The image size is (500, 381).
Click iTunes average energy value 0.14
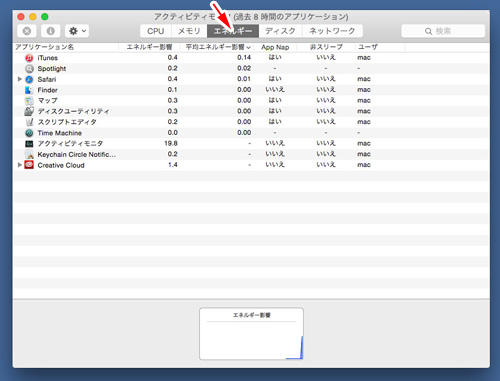click(244, 57)
